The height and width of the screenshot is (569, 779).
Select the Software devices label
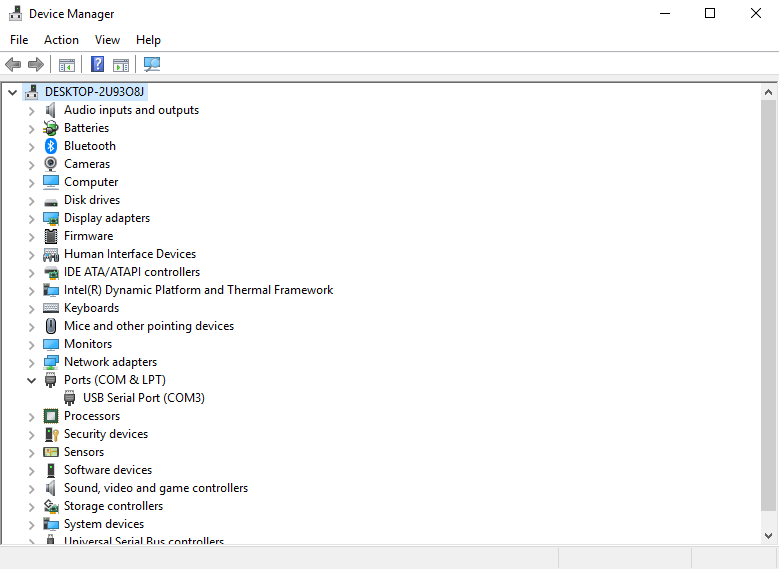click(x=108, y=470)
